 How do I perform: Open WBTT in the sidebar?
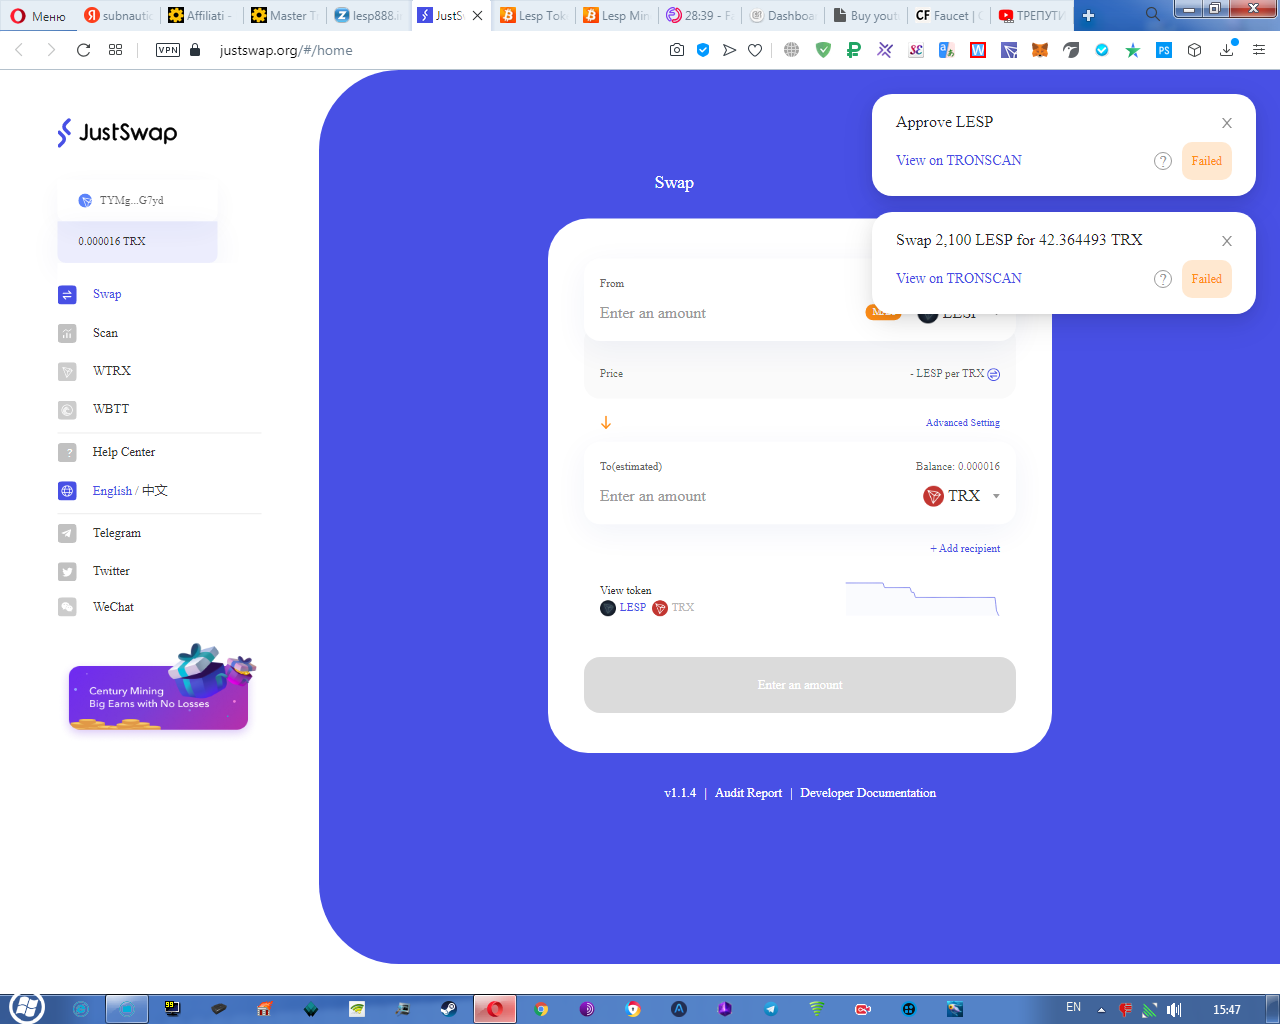click(x=111, y=409)
